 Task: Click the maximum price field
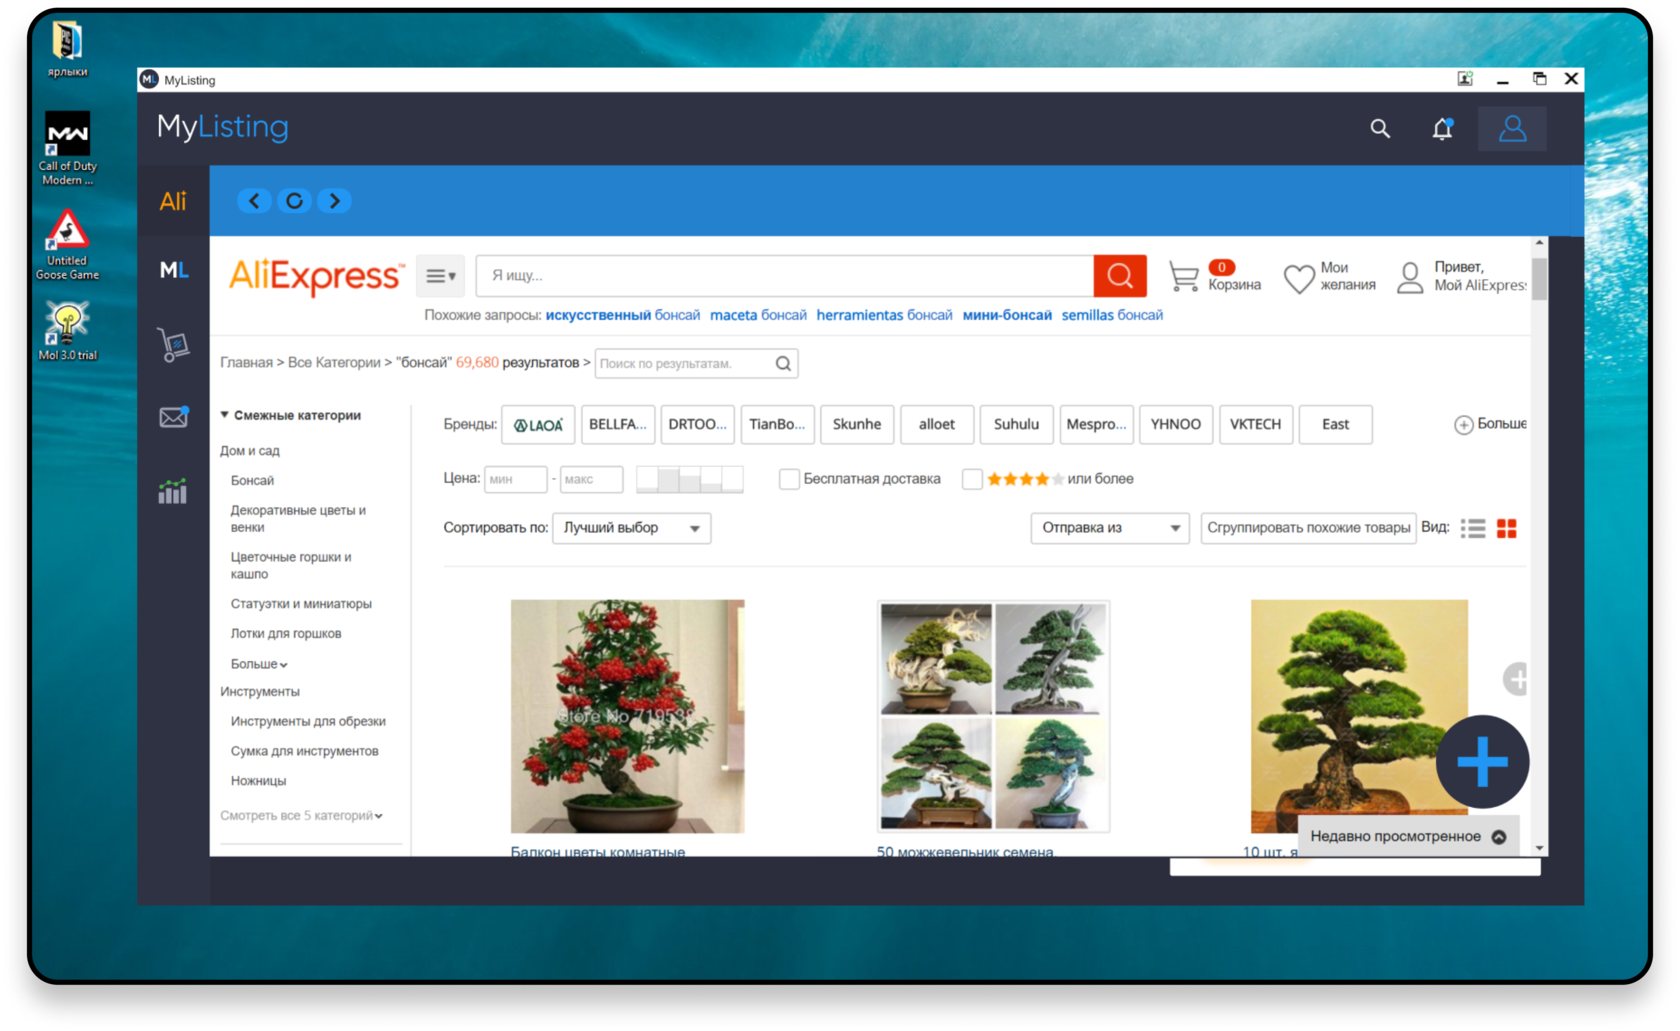pos(591,480)
